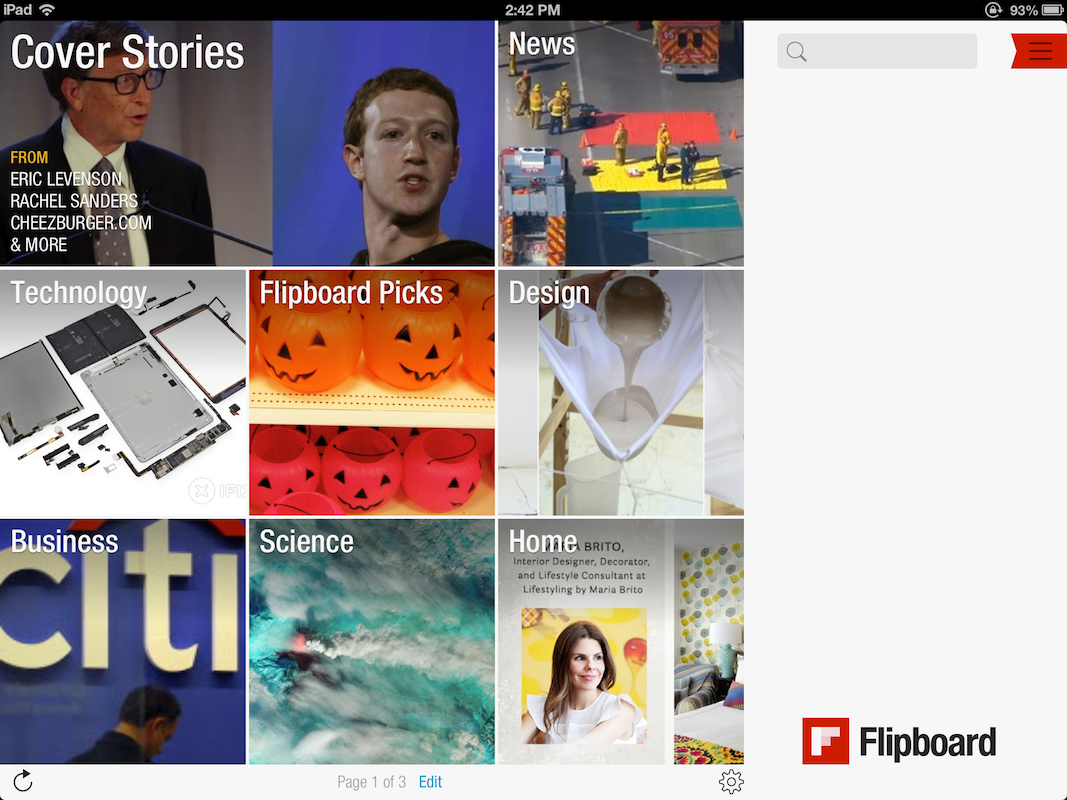Tap the refresh arrow icon
The width and height of the screenshot is (1067, 800).
coord(22,781)
